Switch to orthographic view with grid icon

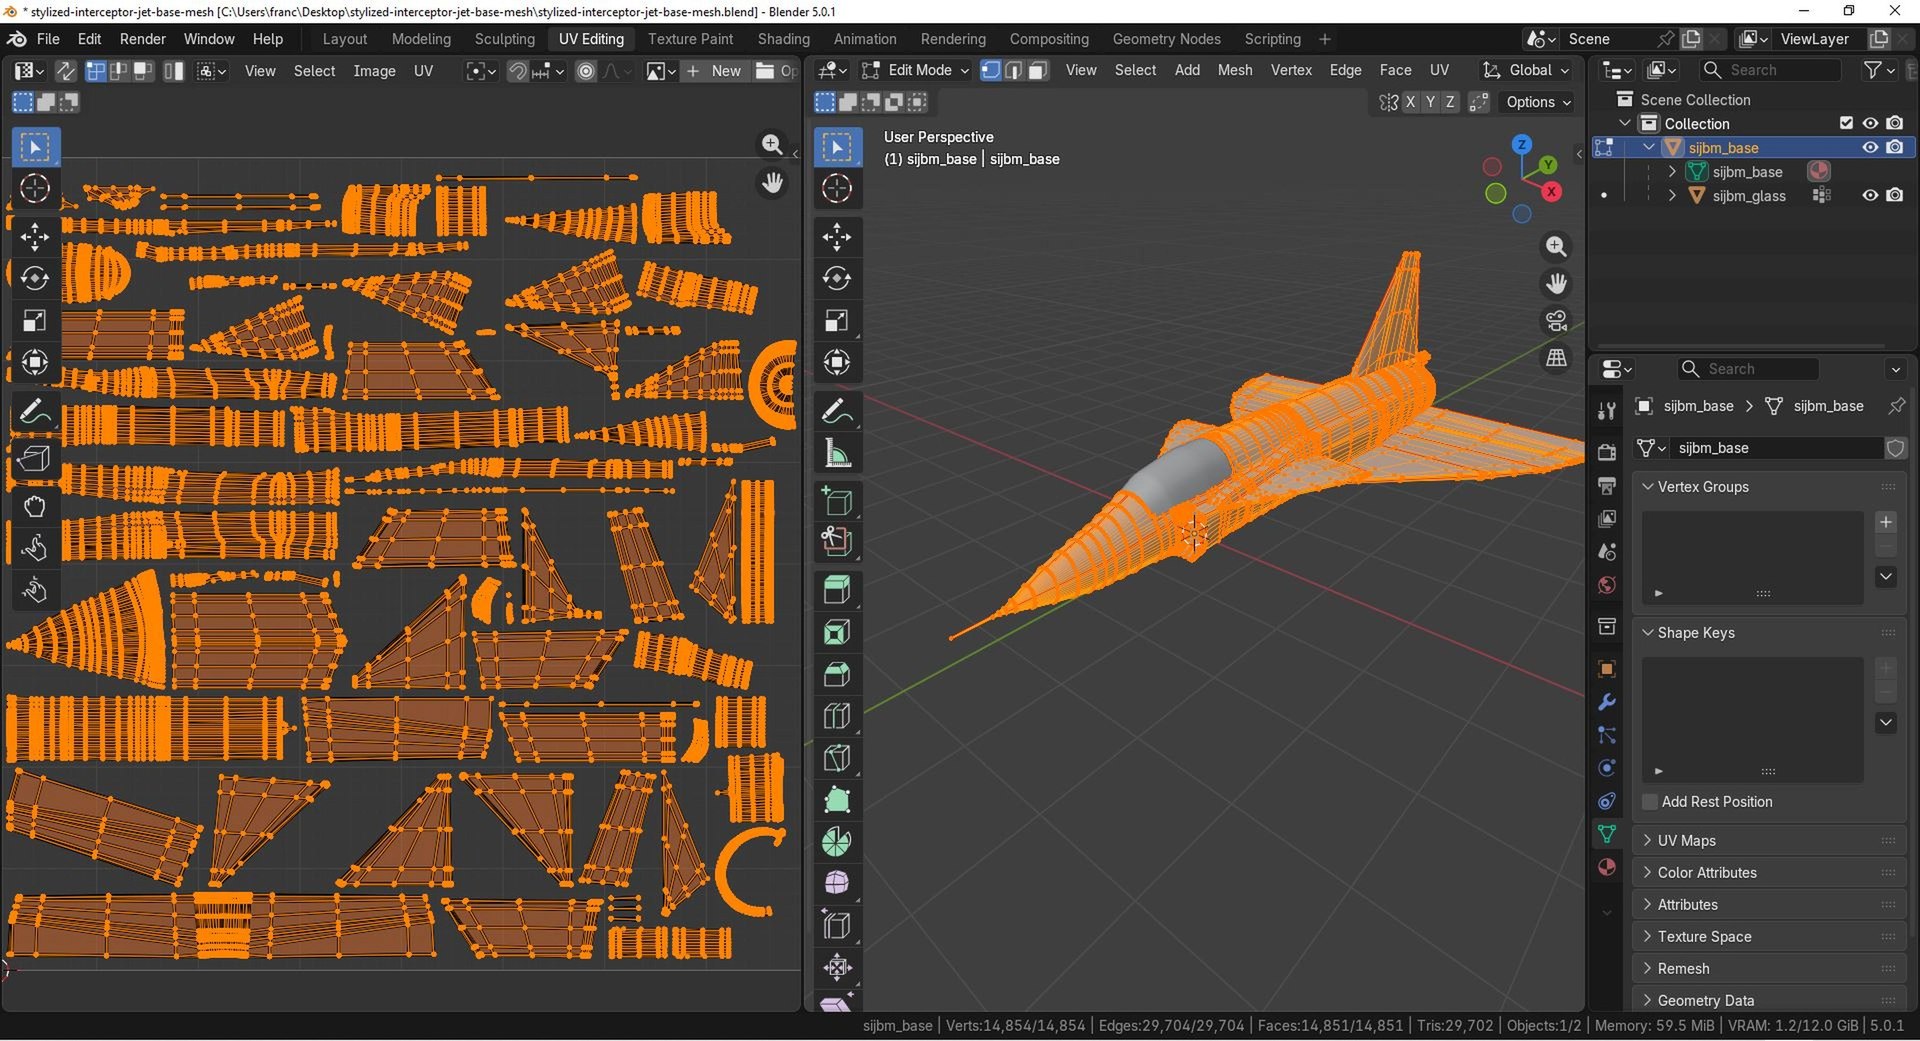(x=1556, y=357)
